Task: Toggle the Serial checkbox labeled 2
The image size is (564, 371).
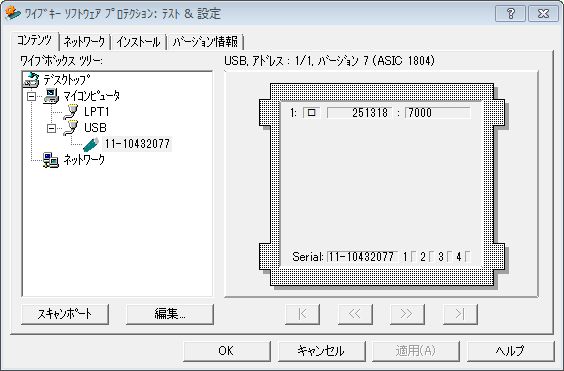Action: tap(432, 257)
